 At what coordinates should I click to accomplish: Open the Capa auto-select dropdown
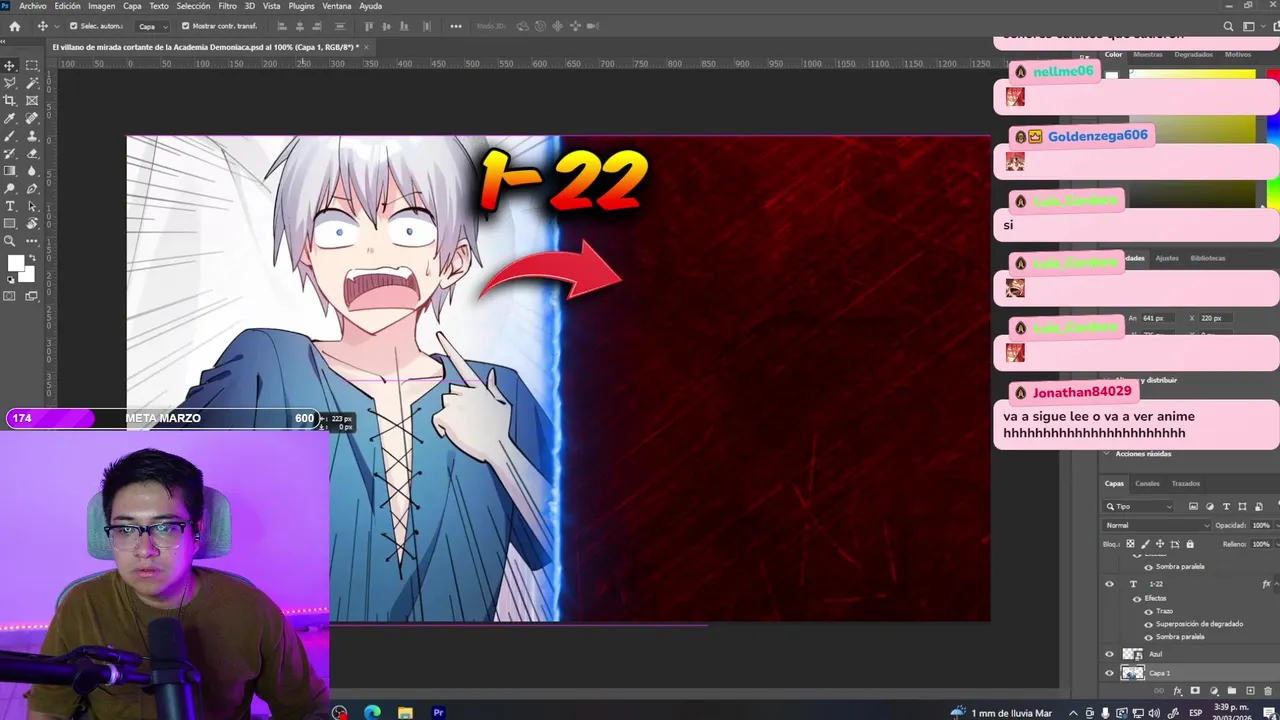coord(150,26)
